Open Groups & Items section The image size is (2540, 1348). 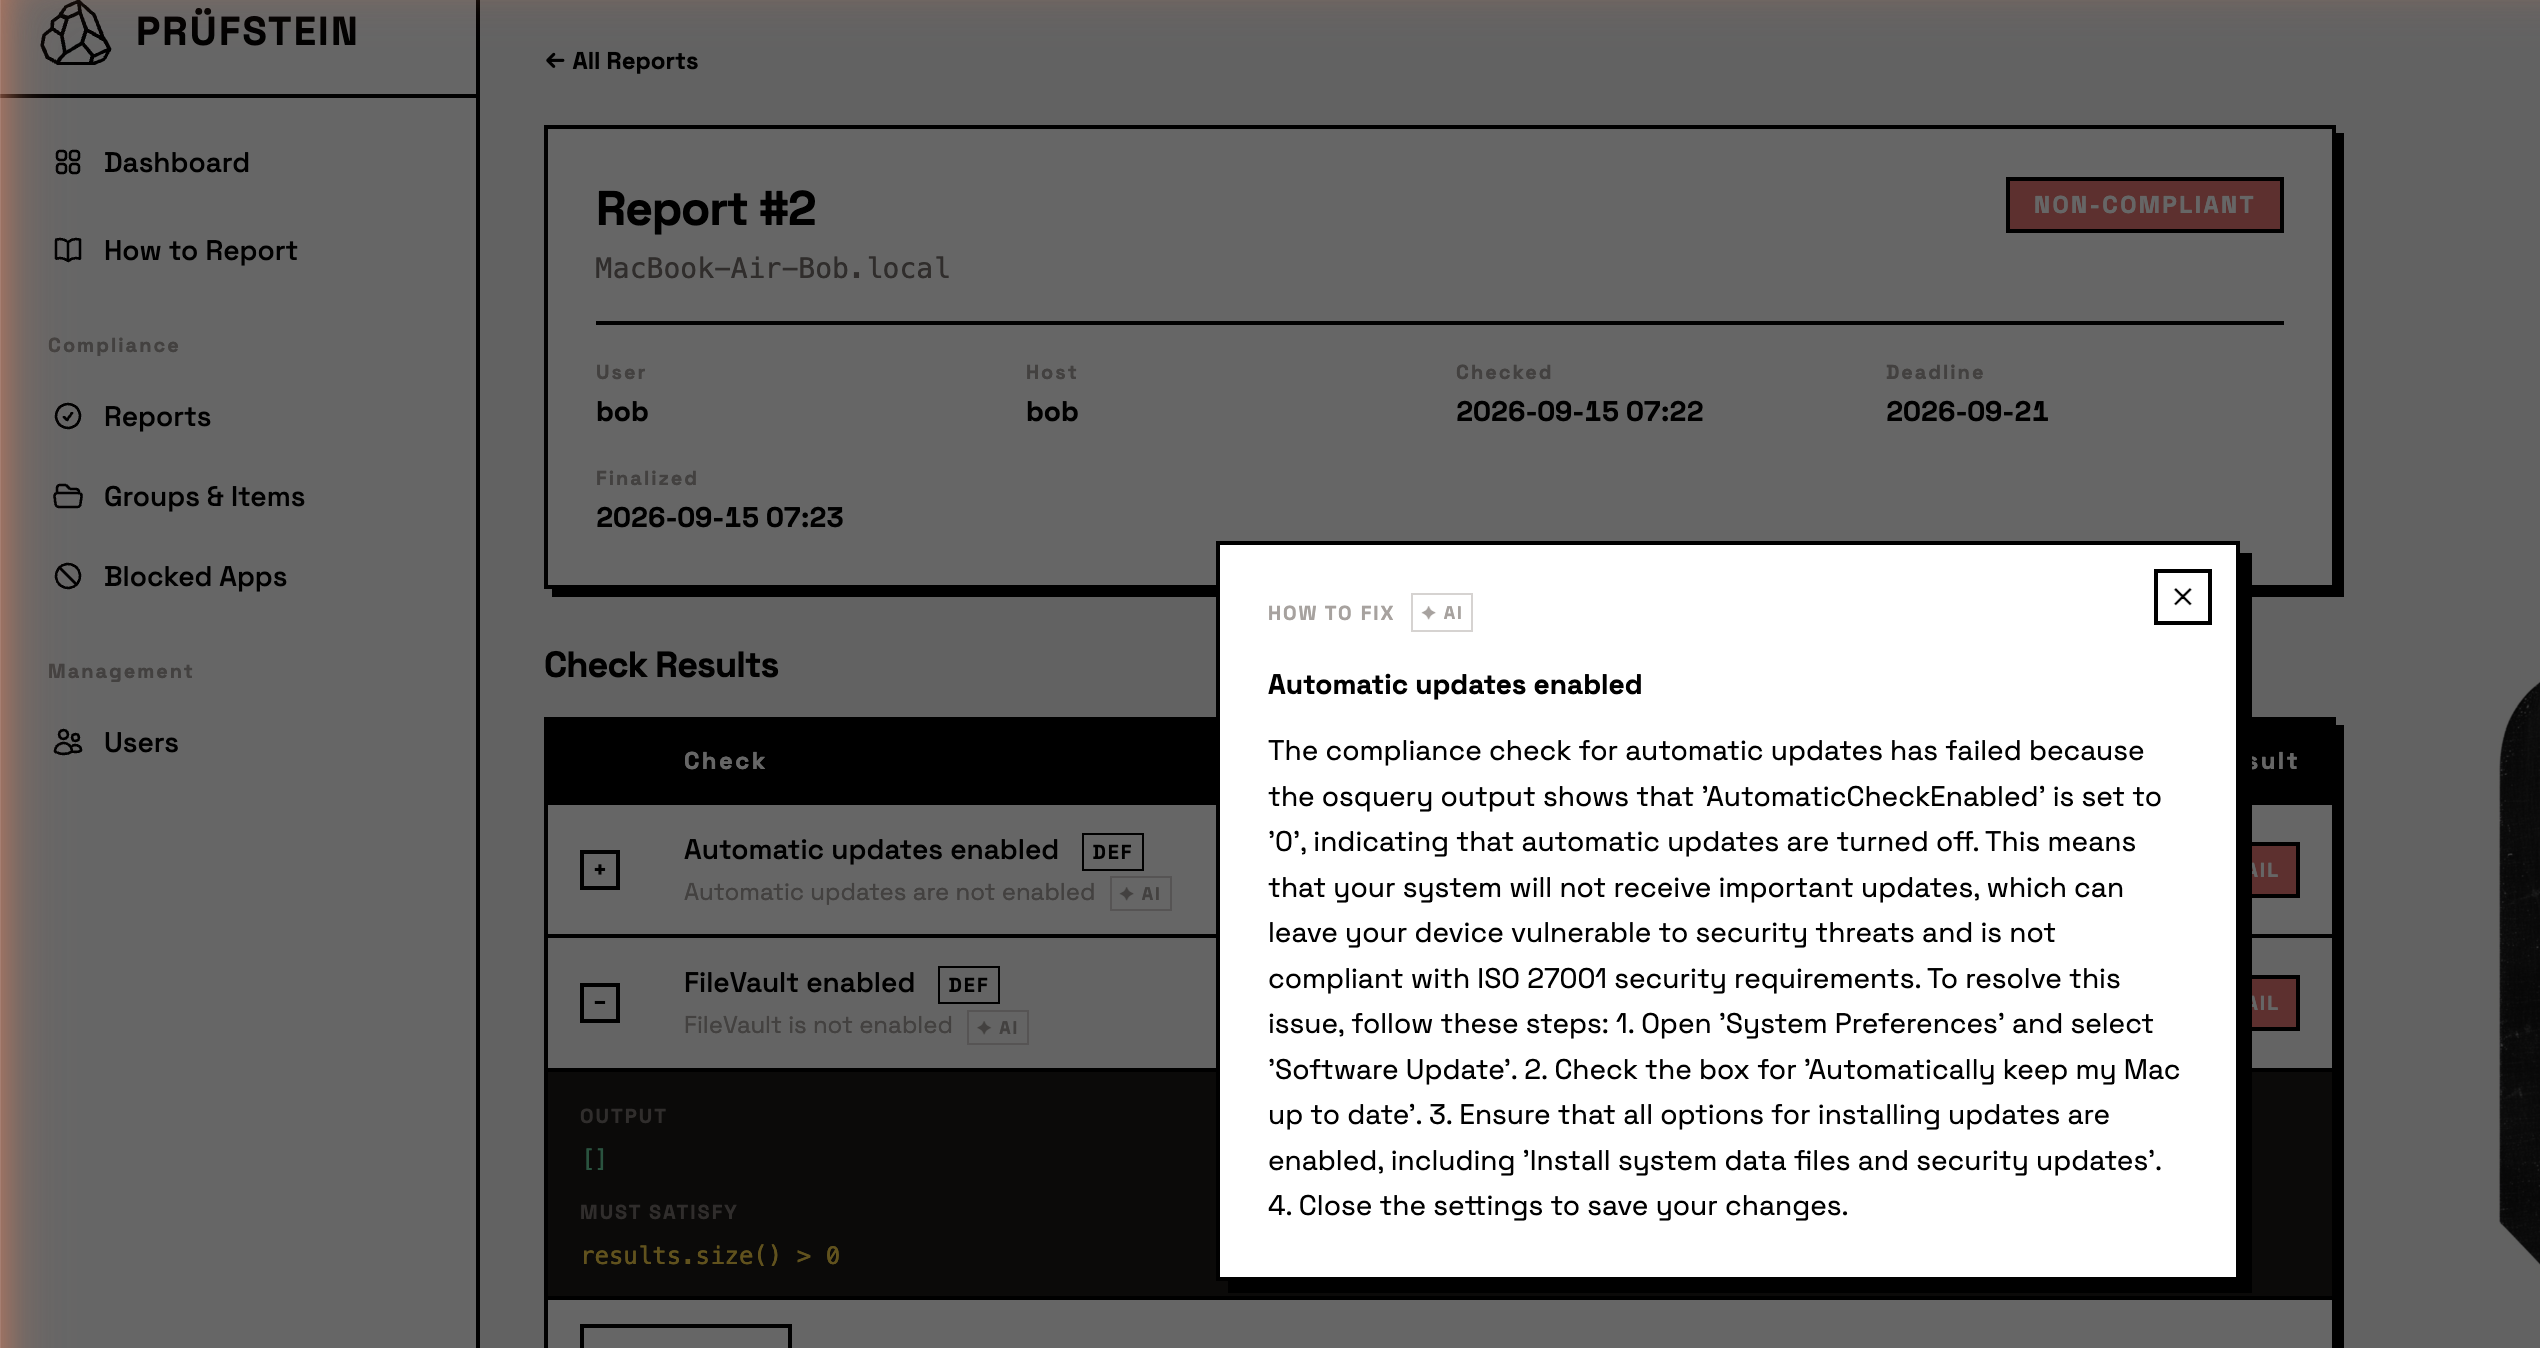tap(204, 496)
